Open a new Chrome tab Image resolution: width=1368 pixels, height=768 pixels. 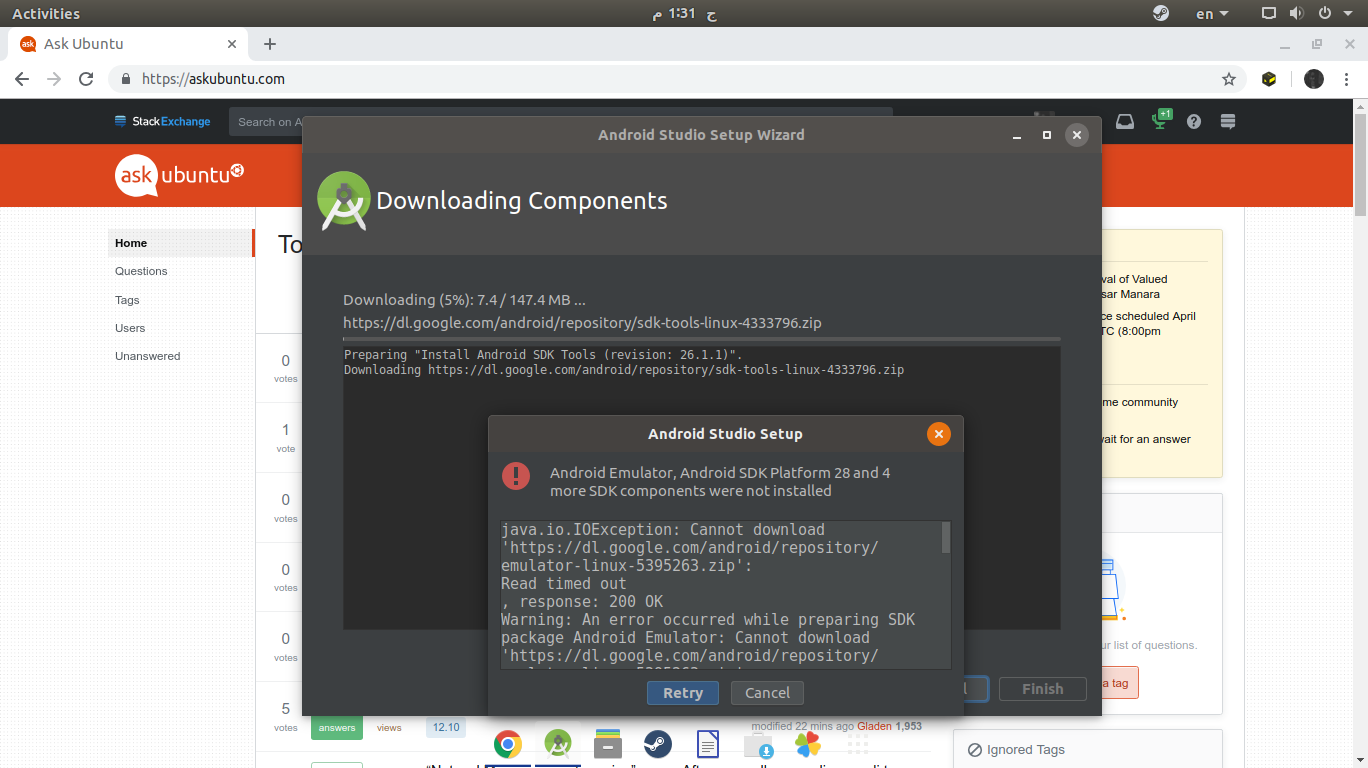click(270, 44)
